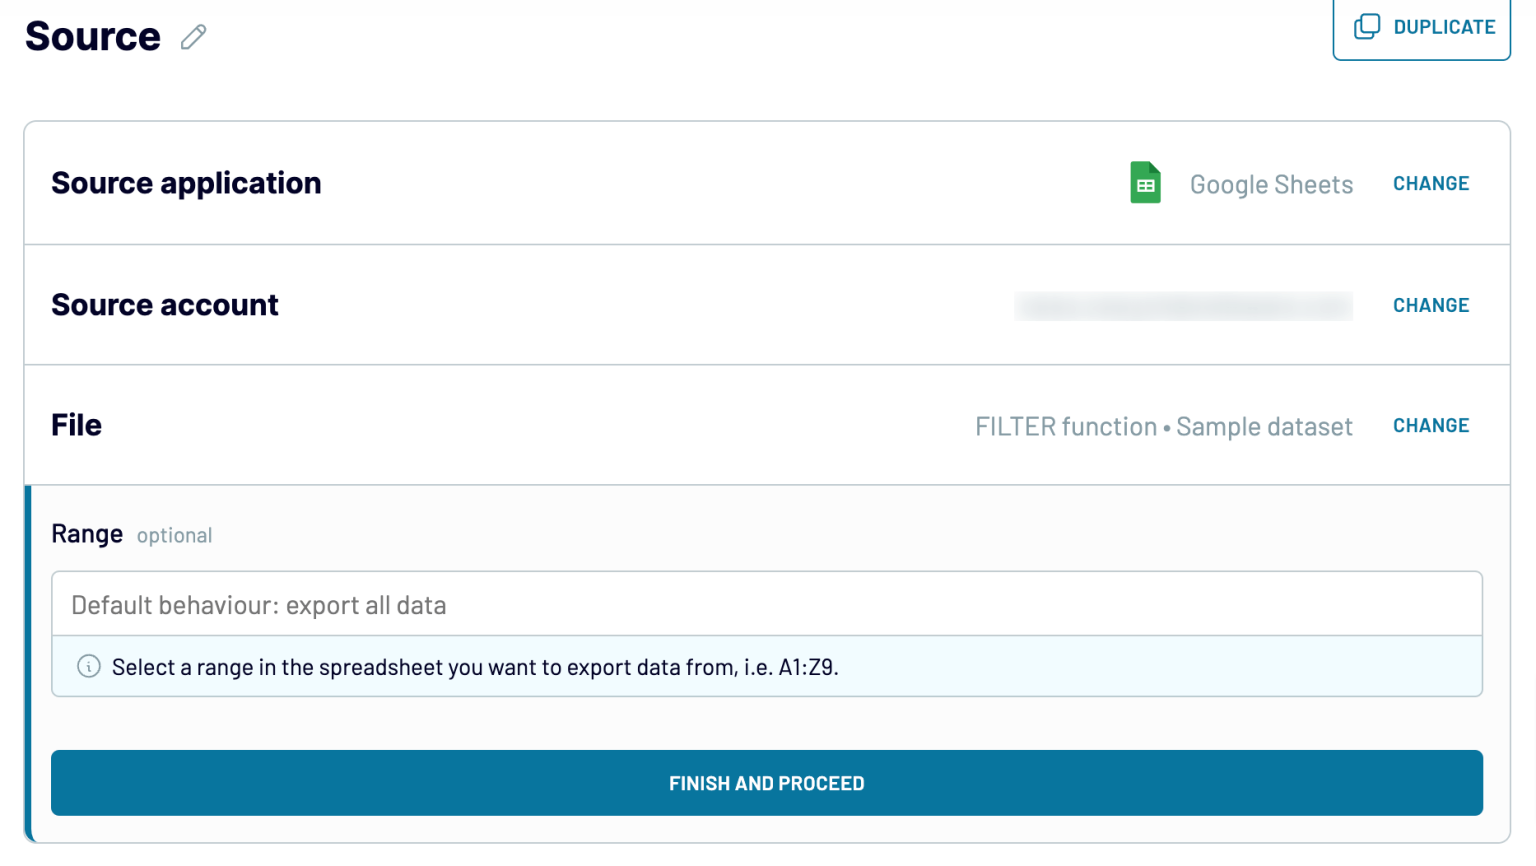Click the pencil edit icon beside Source
Image resolution: width=1536 pixels, height=866 pixels.
[192, 36]
